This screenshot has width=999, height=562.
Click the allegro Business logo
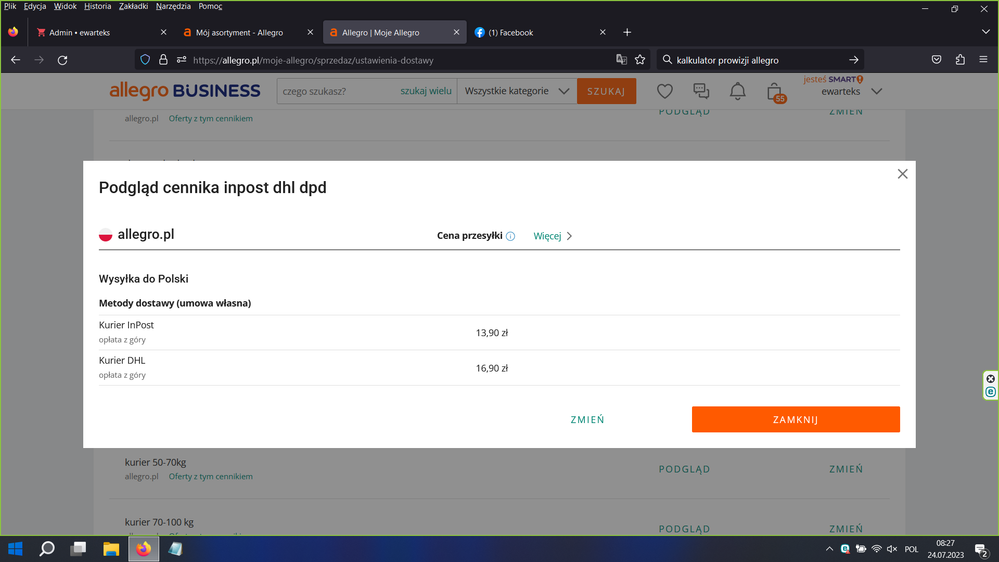click(185, 91)
